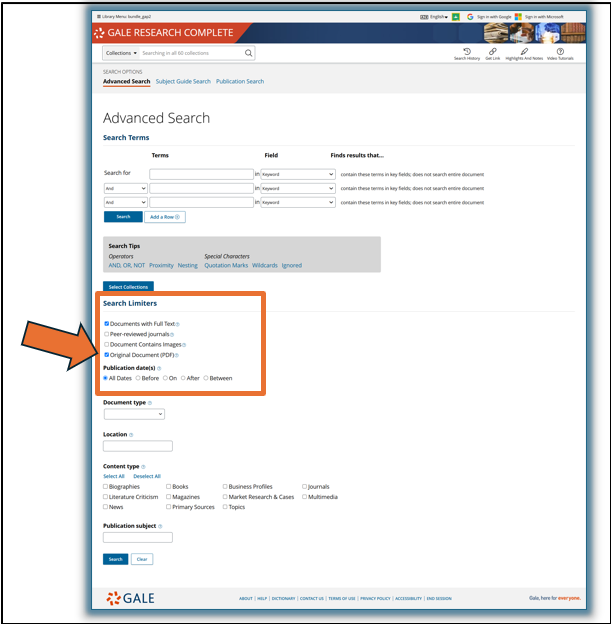This screenshot has height=624, width=611.
Task: Click info icon beside Location
Action: coord(131,435)
